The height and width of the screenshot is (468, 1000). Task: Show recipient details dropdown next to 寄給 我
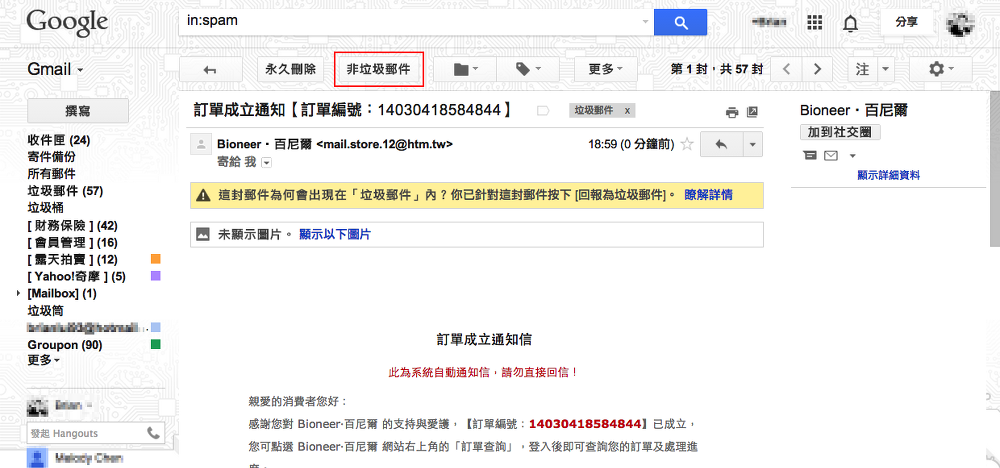tap(267, 163)
